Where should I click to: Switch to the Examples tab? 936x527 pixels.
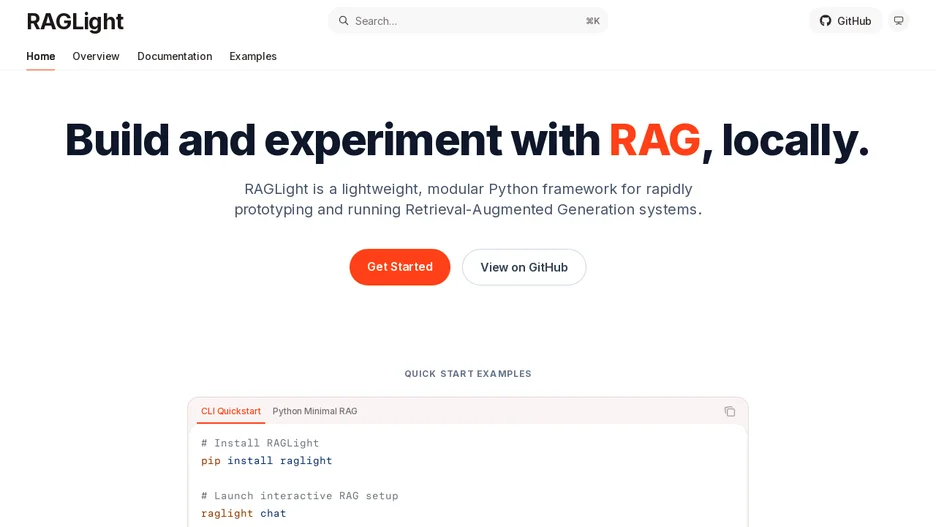pyautogui.click(x=253, y=56)
